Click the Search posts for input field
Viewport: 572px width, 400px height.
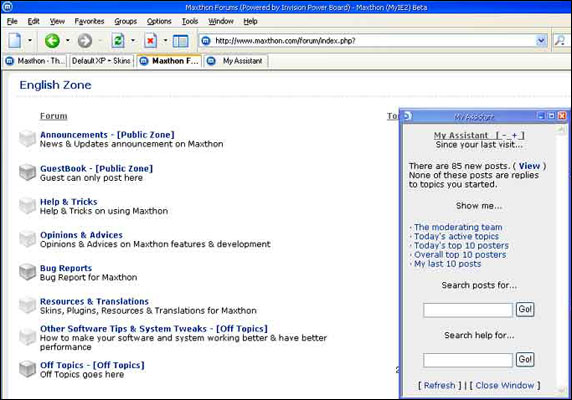tap(468, 310)
